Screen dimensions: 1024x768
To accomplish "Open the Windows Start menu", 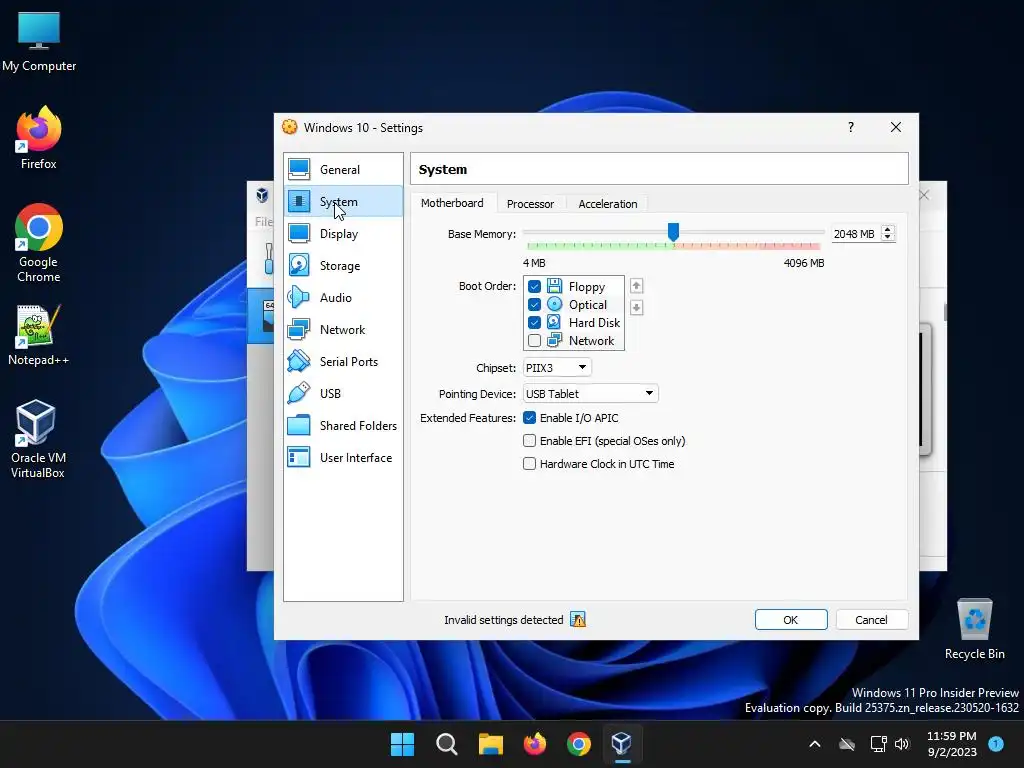I will coord(402,744).
